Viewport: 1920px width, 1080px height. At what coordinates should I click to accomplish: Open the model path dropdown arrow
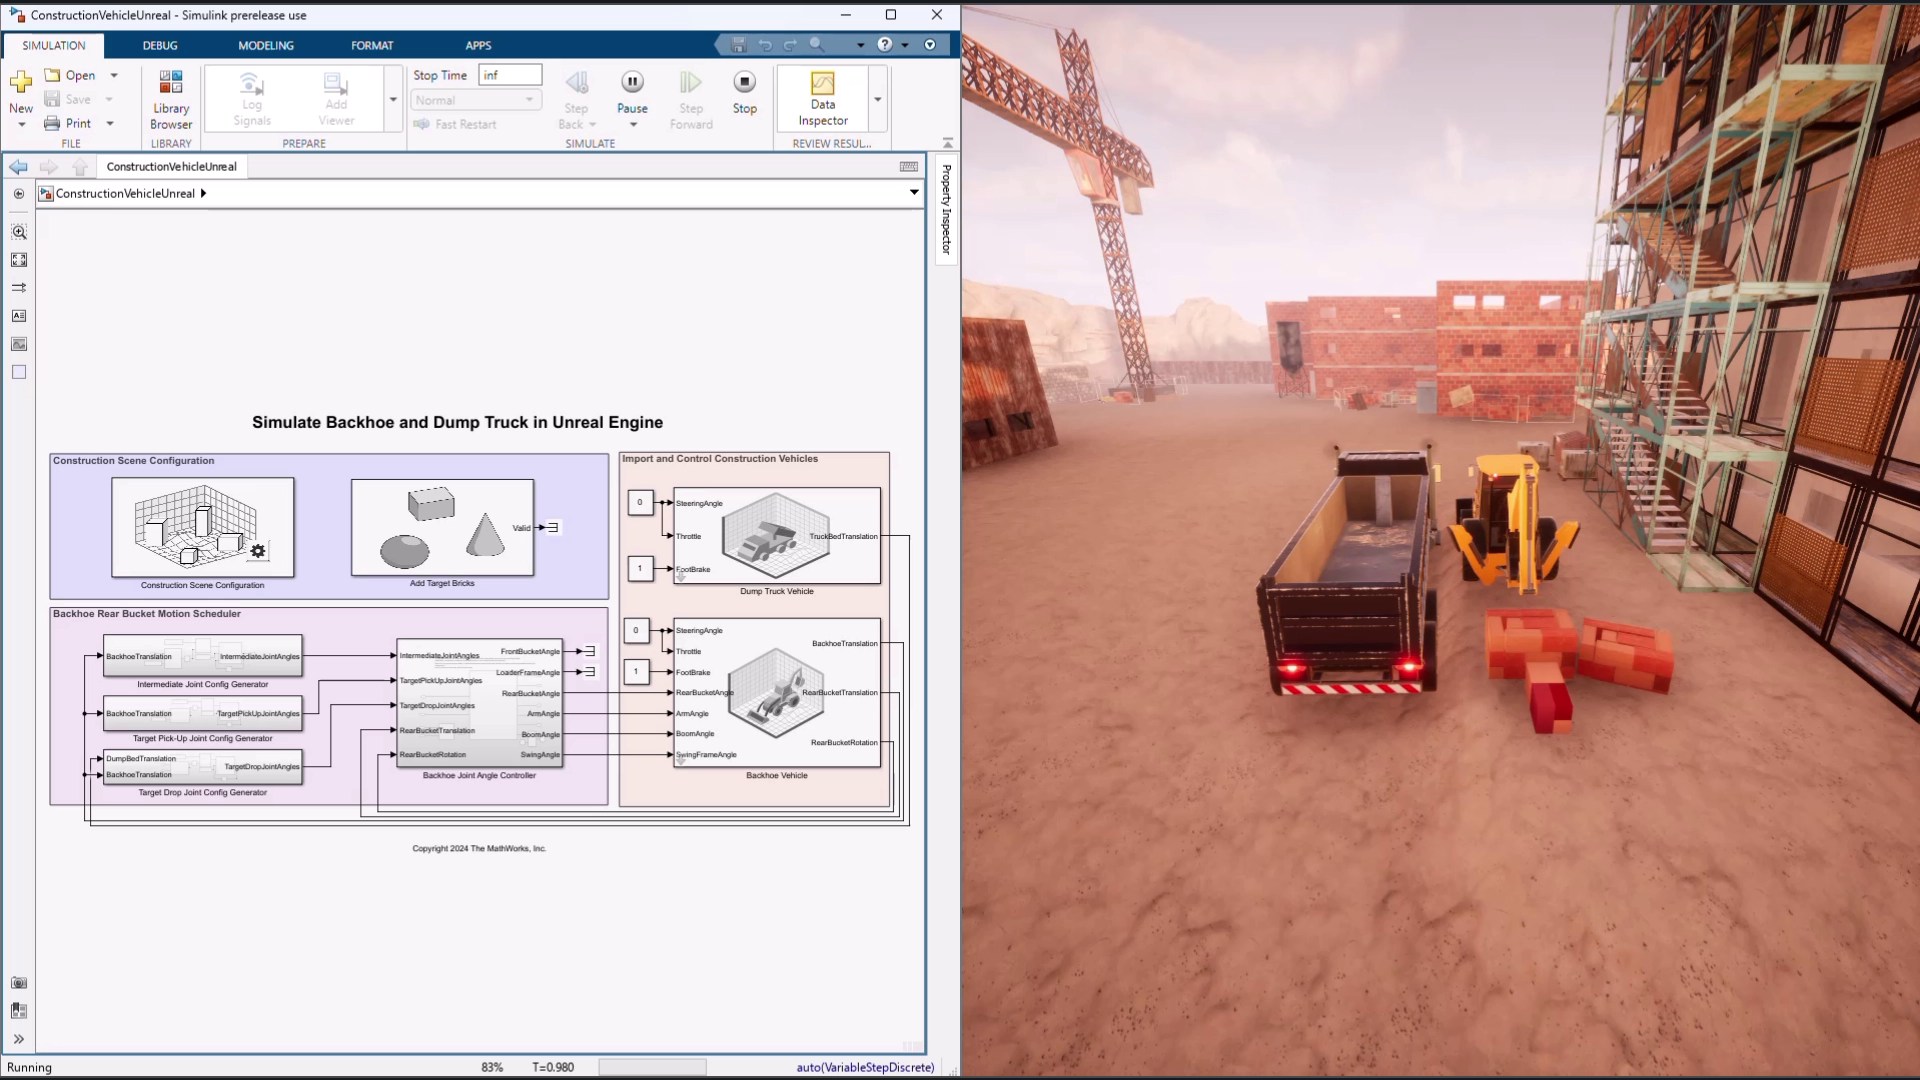point(914,193)
